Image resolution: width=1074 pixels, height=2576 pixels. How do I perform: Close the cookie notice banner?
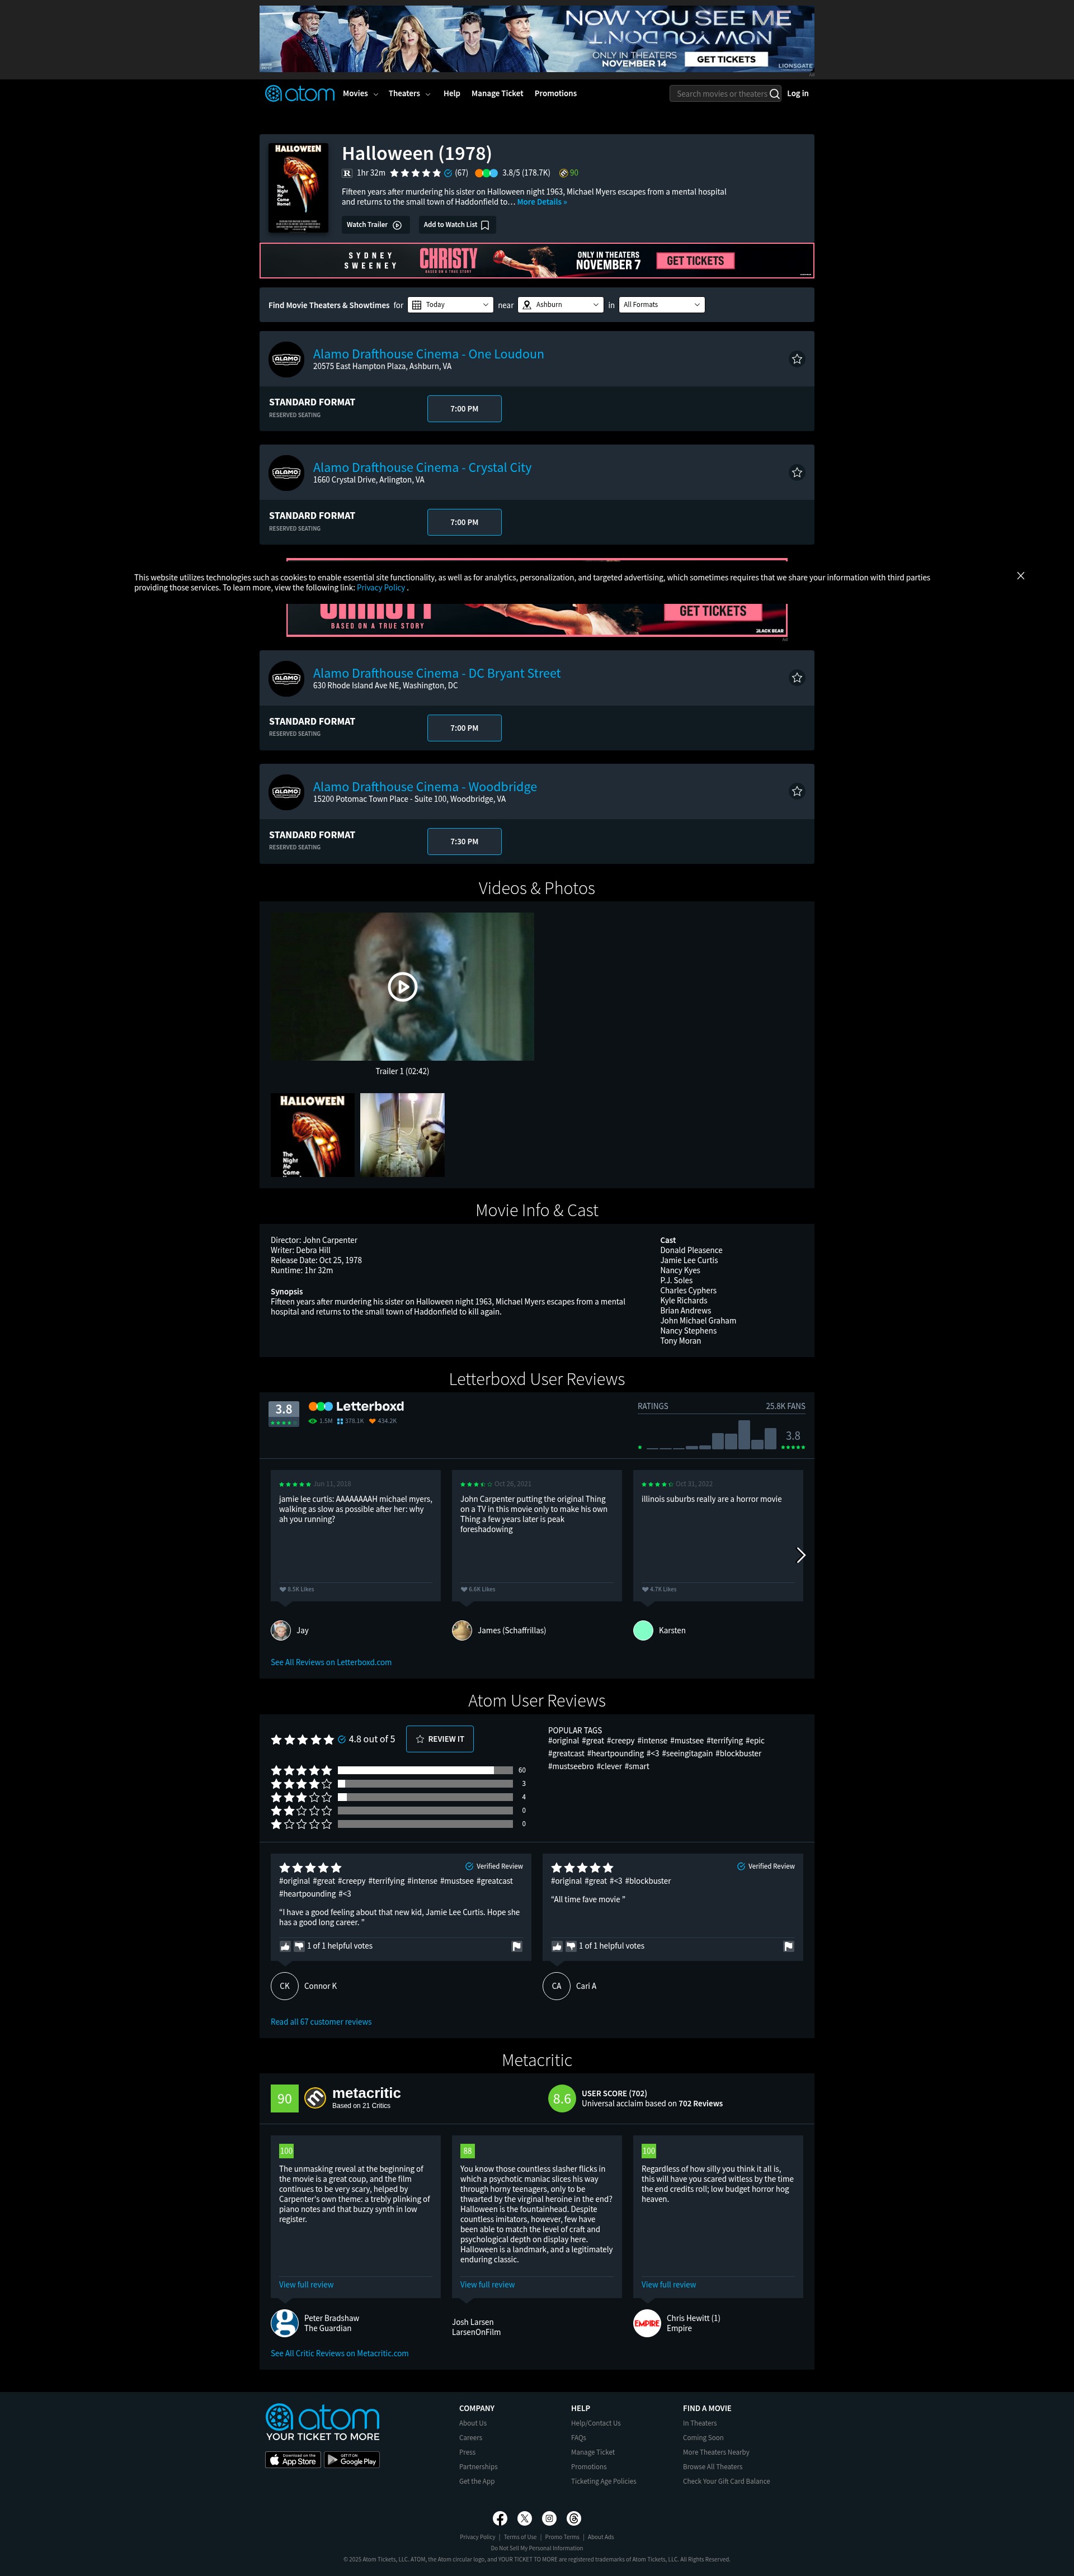[x=1020, y=576]
